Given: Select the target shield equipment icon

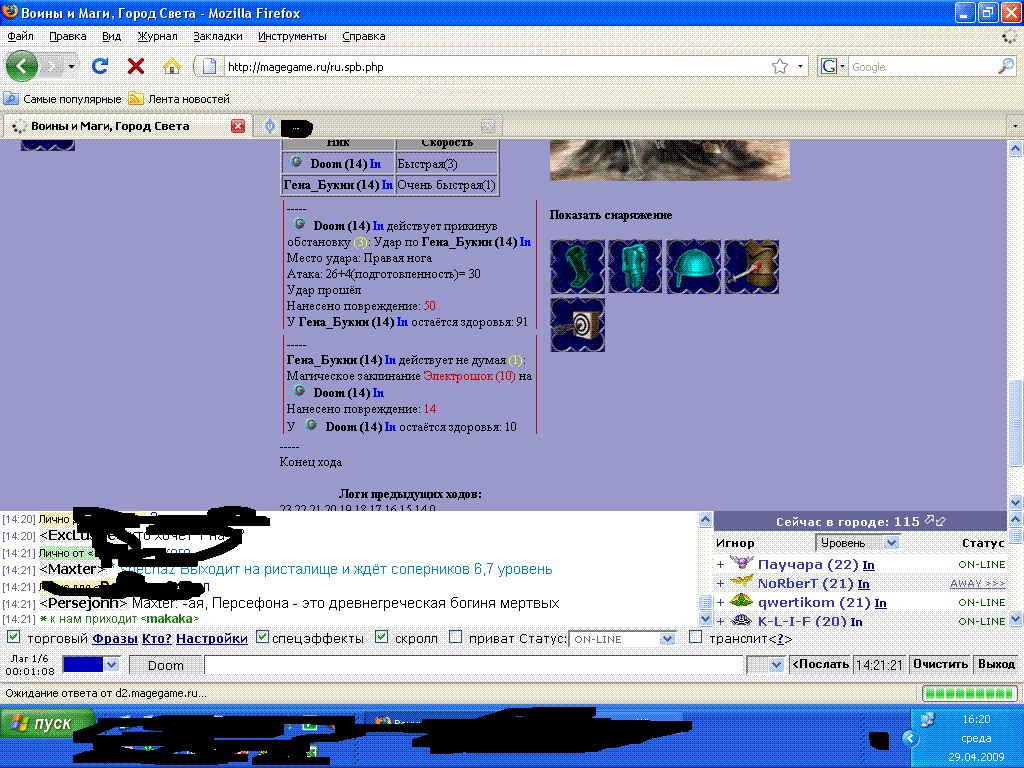Looking at the screenshot, I should click(577, 325).
